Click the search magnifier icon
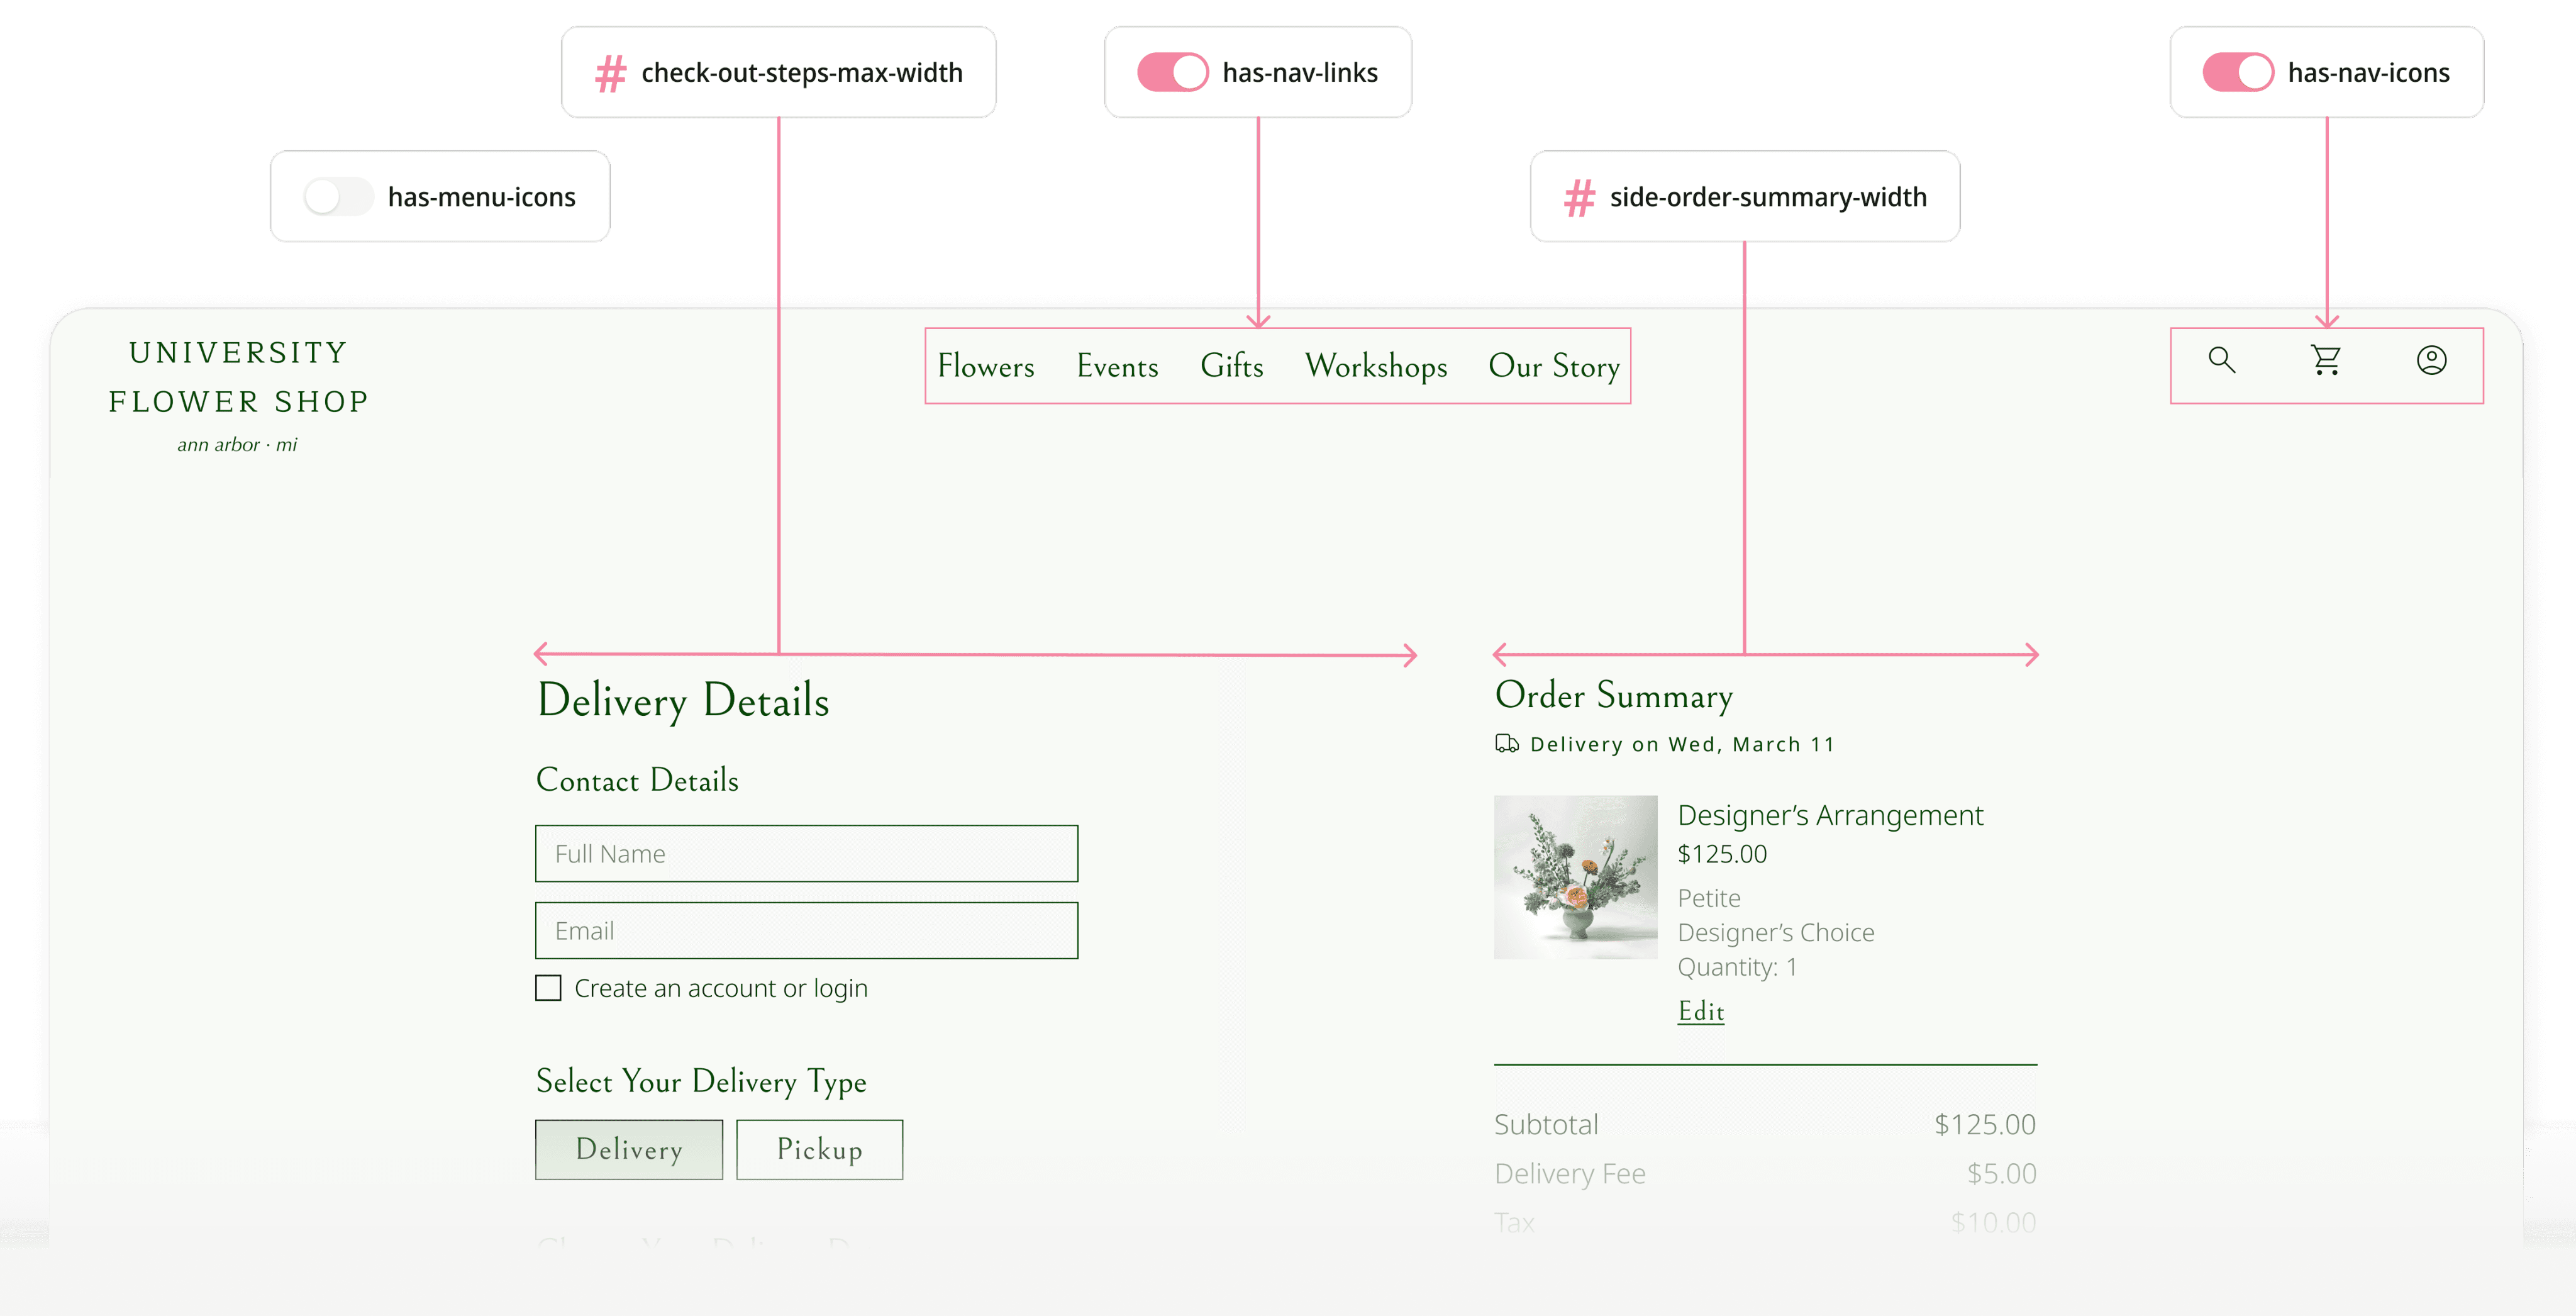Image resolution: width=2576 pixels, height=1316 pixels. click(2221, 360)
